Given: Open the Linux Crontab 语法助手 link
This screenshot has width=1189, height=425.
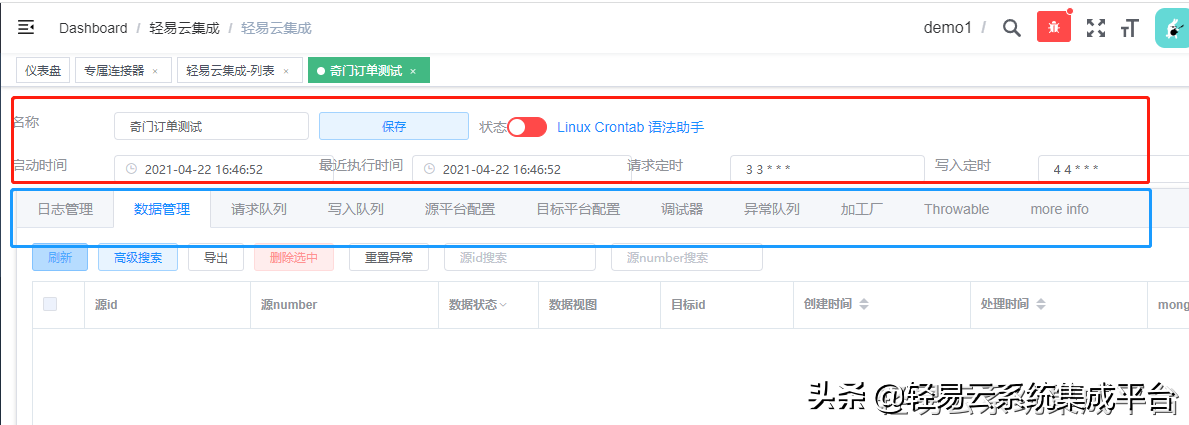Looking at the screenshot, I should (x=631, y=127).
